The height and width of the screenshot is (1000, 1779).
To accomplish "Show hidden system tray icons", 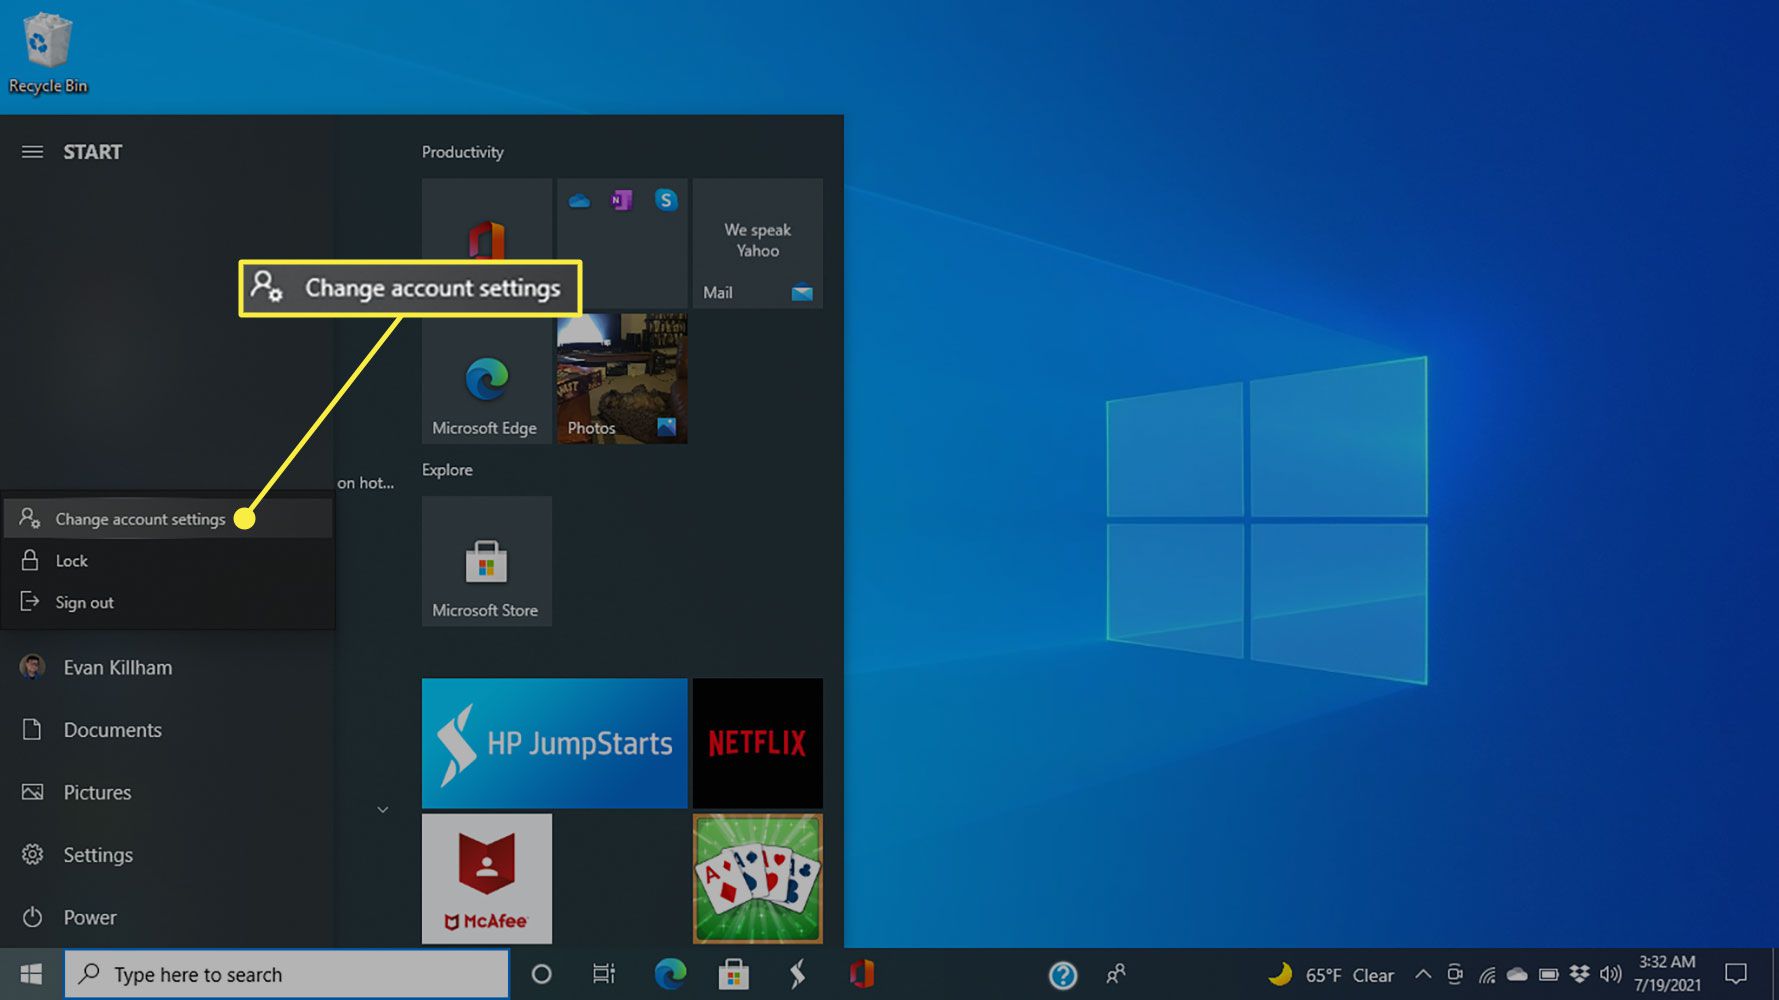I will coord(1423,974).
